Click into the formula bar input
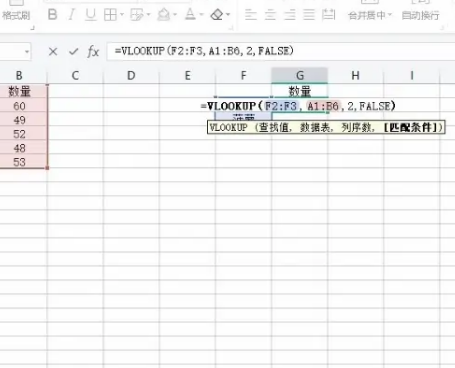The image size is (455, 368). 281,51
